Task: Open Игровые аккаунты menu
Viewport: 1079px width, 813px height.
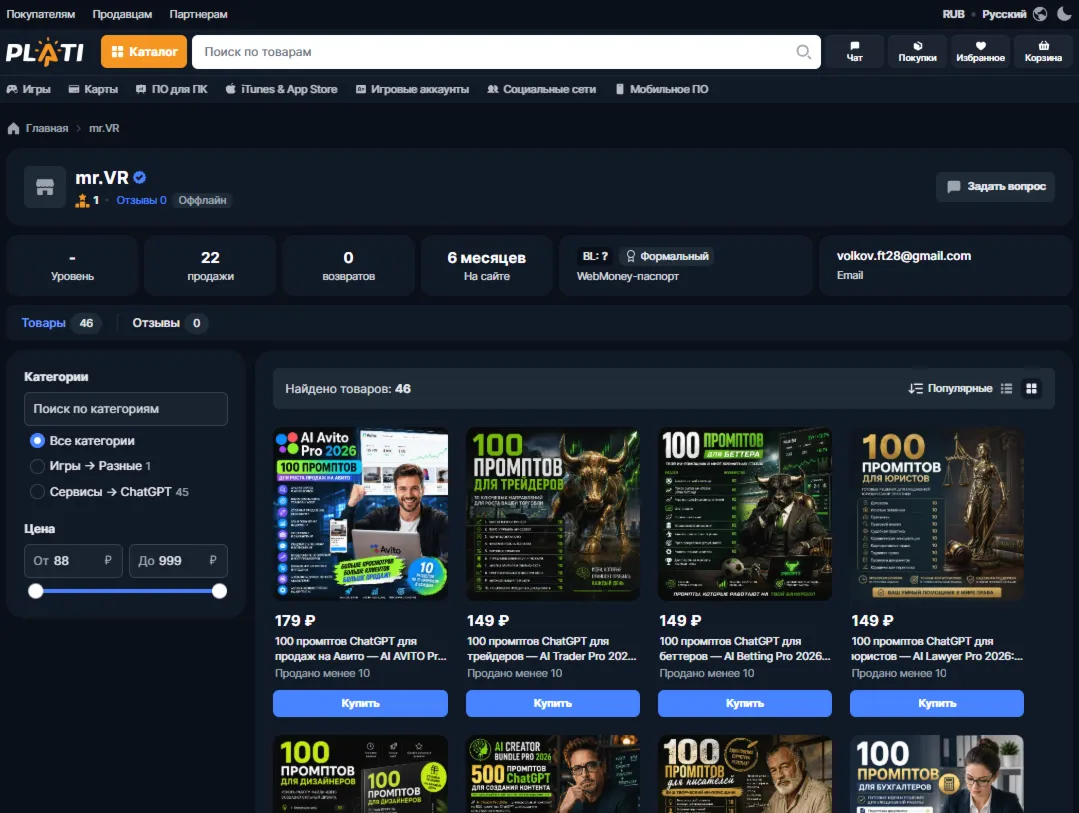Action: click(412, 89)
